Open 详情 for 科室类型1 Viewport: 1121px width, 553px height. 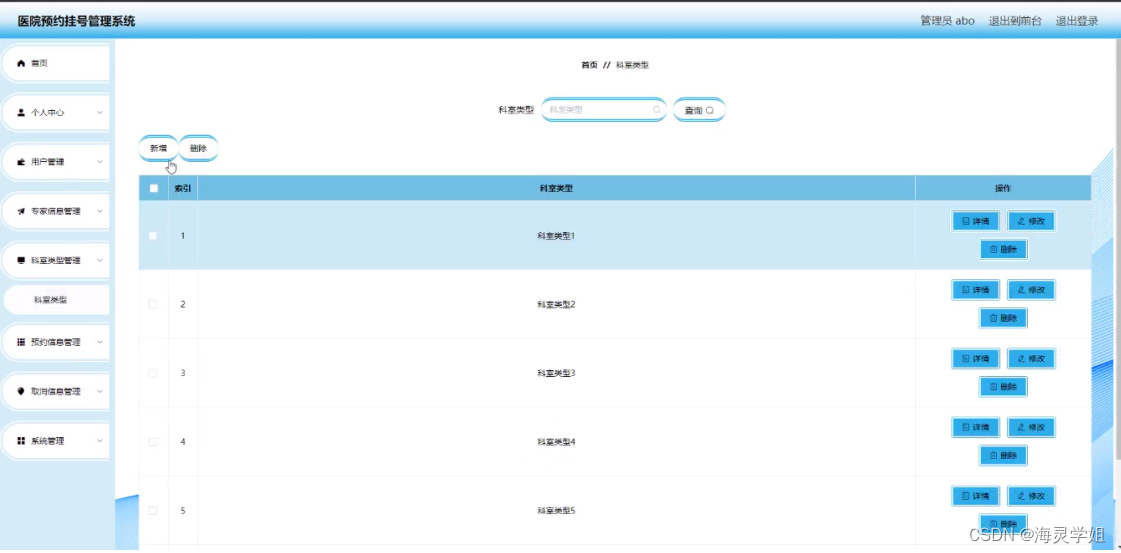coord(976,221)
